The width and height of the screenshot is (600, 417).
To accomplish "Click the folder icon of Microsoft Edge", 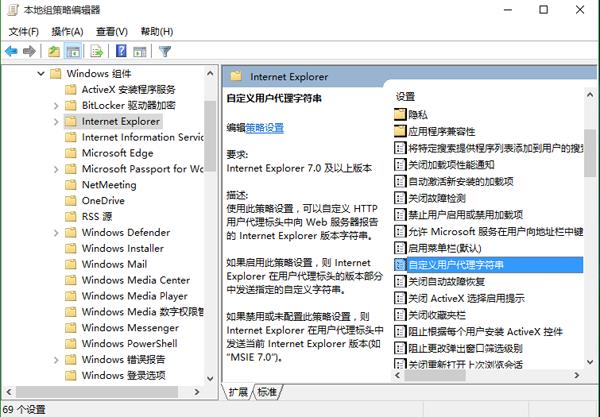I will [x=71, y=153].
